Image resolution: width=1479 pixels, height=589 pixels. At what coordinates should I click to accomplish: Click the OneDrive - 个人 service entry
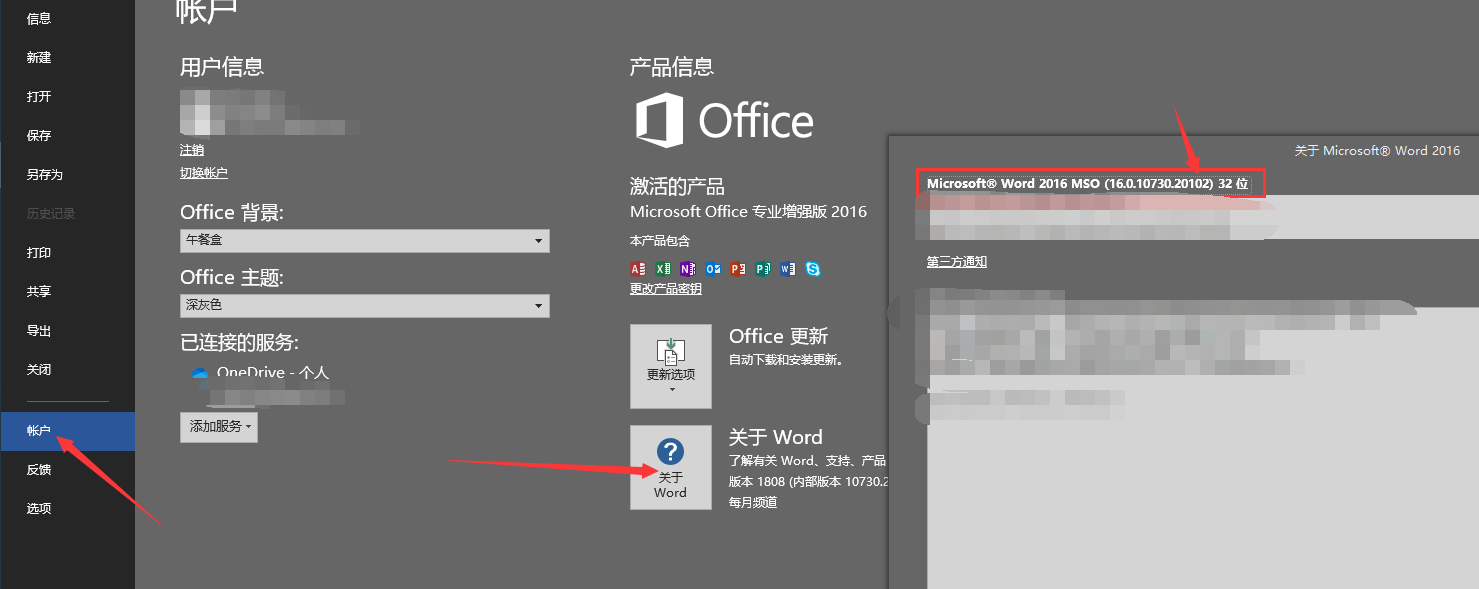click(x=272, y=373)
